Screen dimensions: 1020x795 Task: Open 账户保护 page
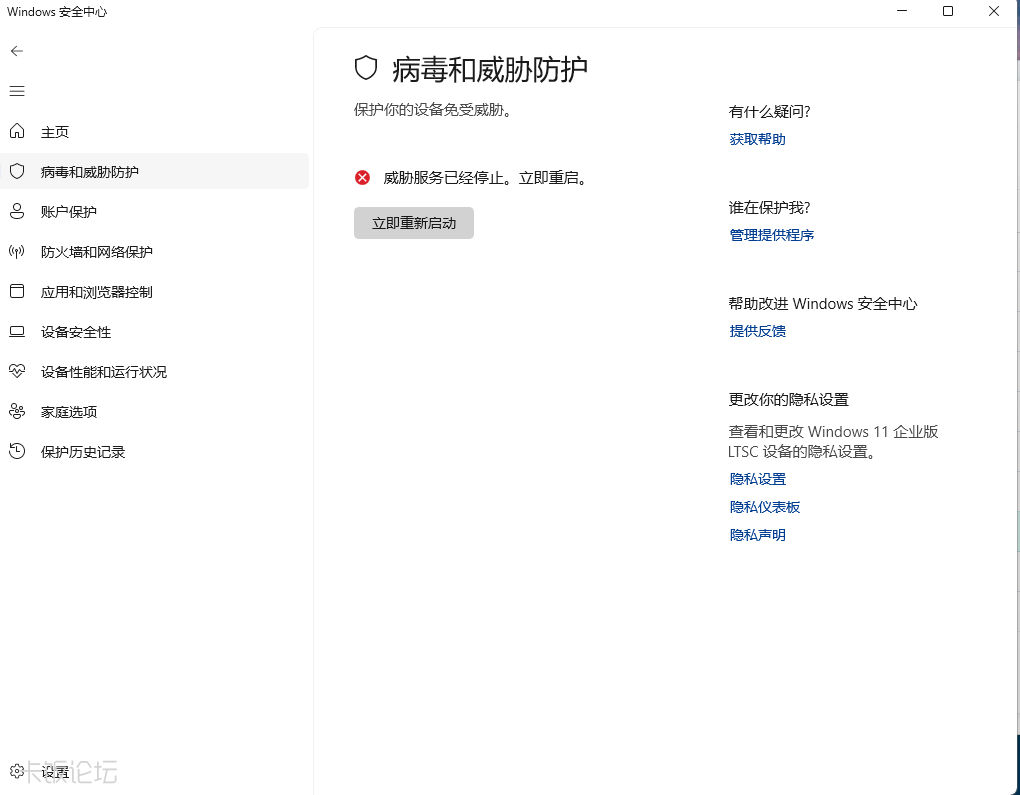click(x=154, y=211)
